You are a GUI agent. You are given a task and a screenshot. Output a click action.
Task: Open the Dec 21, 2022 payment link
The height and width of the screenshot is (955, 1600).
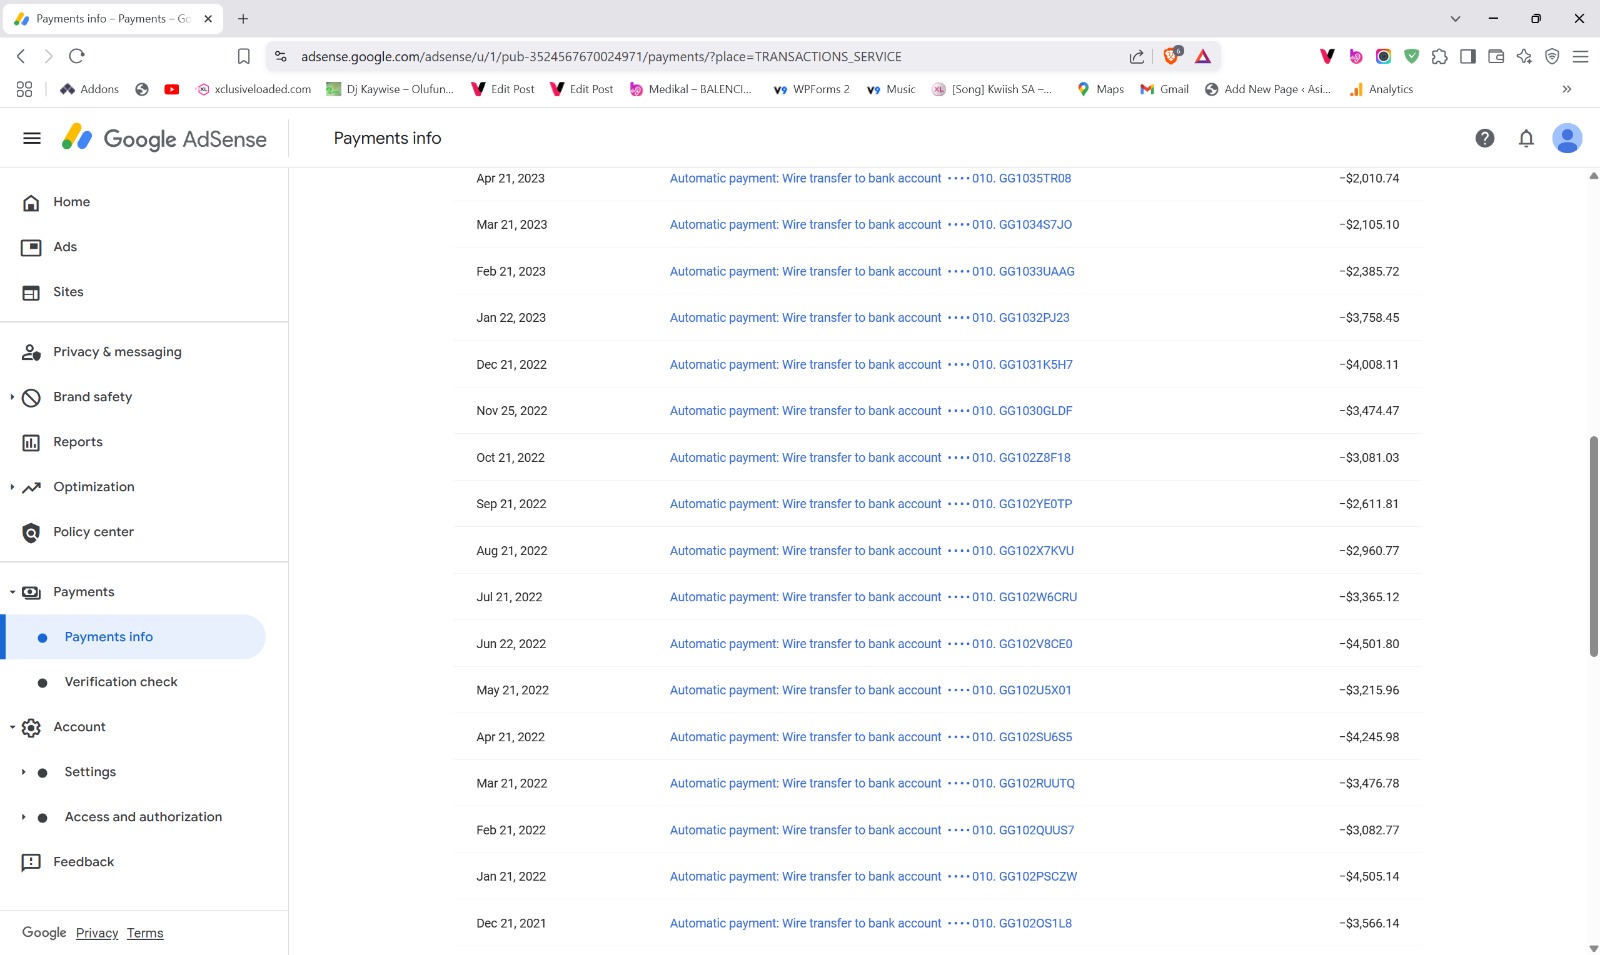[869, 365]
